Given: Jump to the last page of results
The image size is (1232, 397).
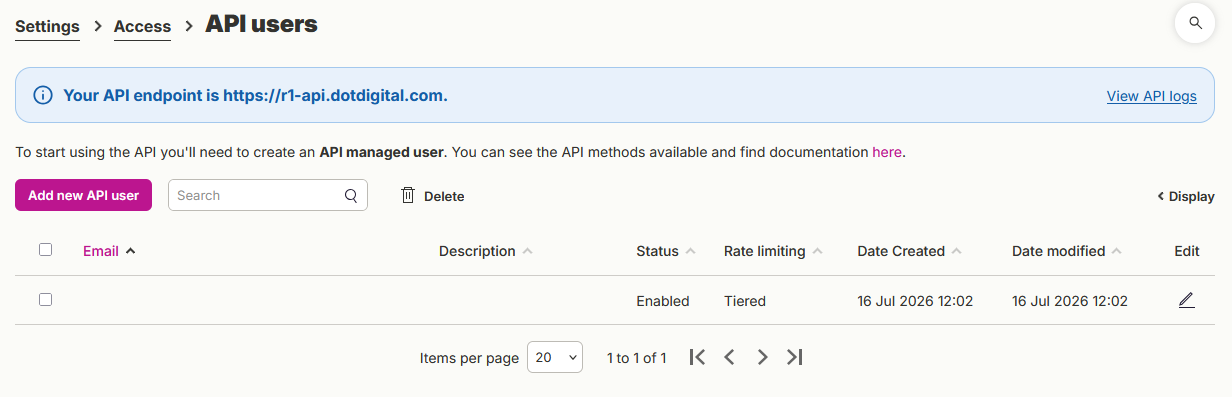Looking at the screenshot, I should 795,357.
